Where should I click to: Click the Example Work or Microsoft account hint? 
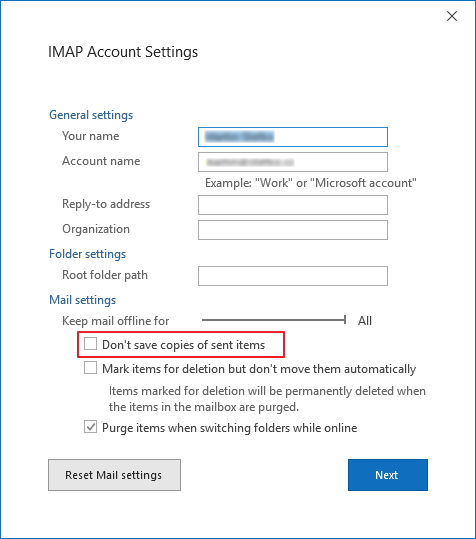click(311, 183)
